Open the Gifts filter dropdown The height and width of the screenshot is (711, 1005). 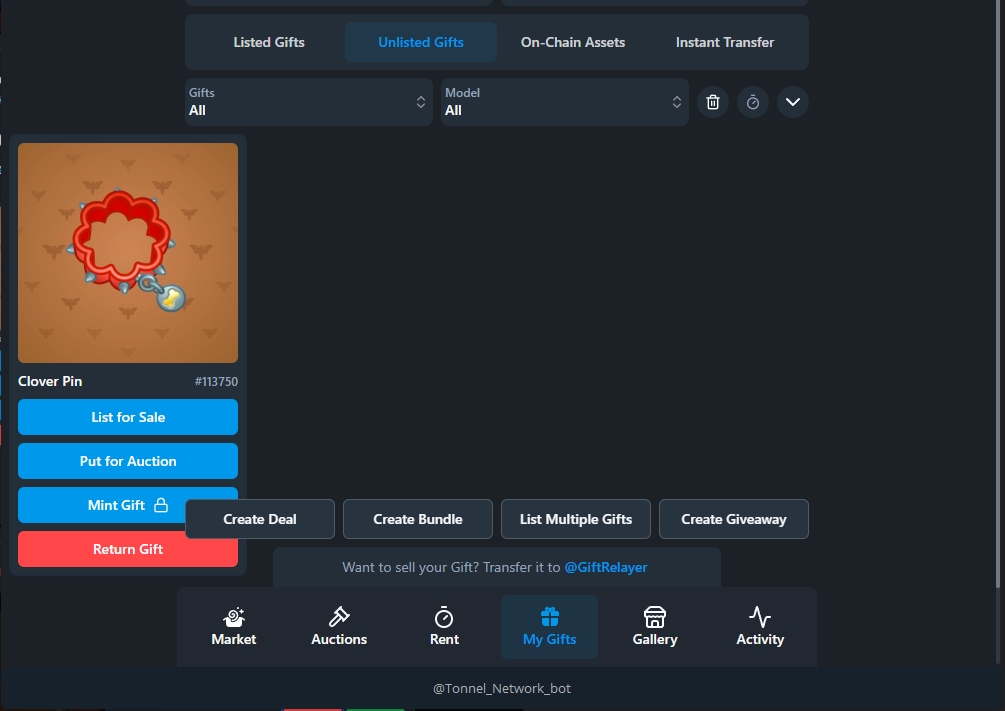(x=308, y=102)
